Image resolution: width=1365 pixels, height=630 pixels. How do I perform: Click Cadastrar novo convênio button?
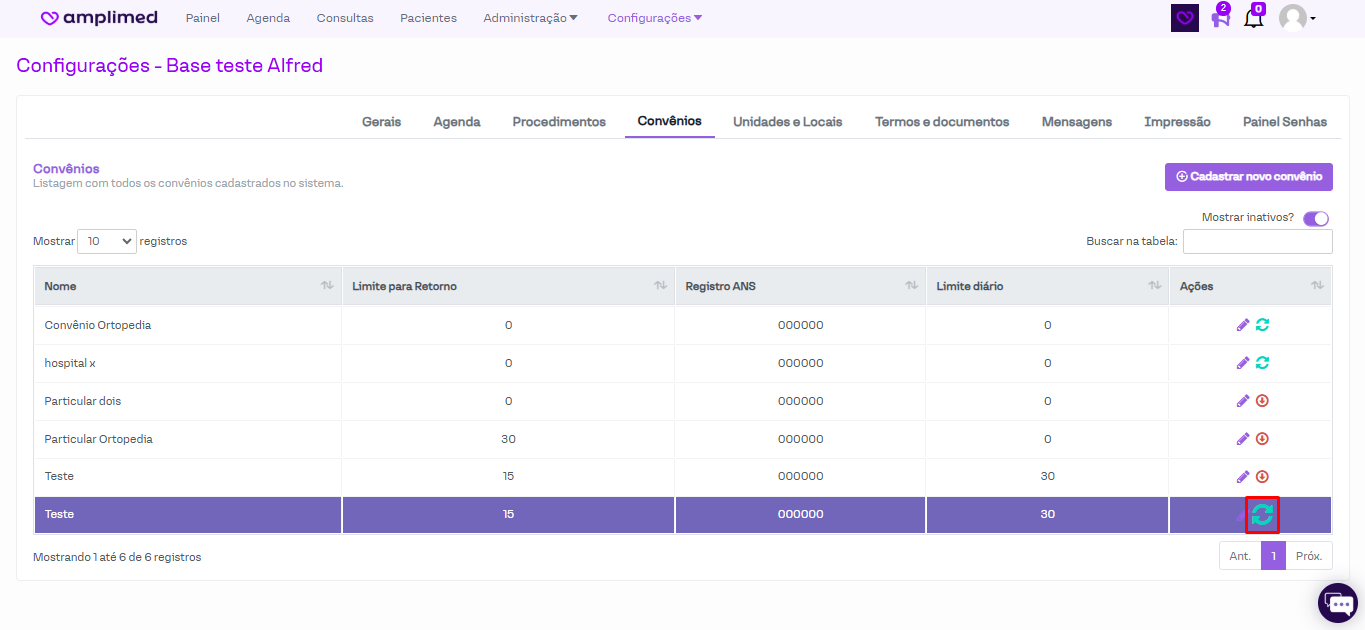coord(1248,177)
